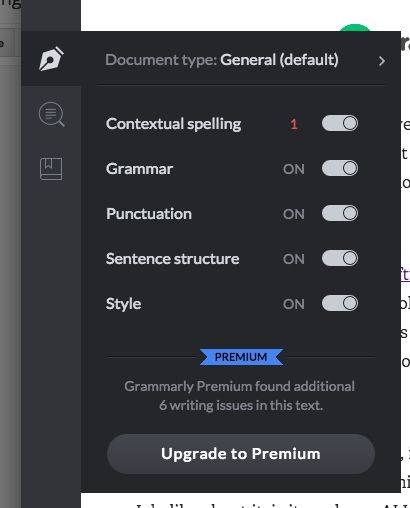
Task: Open the plagiarism search icon in sidebar
Action: point(51,114)
